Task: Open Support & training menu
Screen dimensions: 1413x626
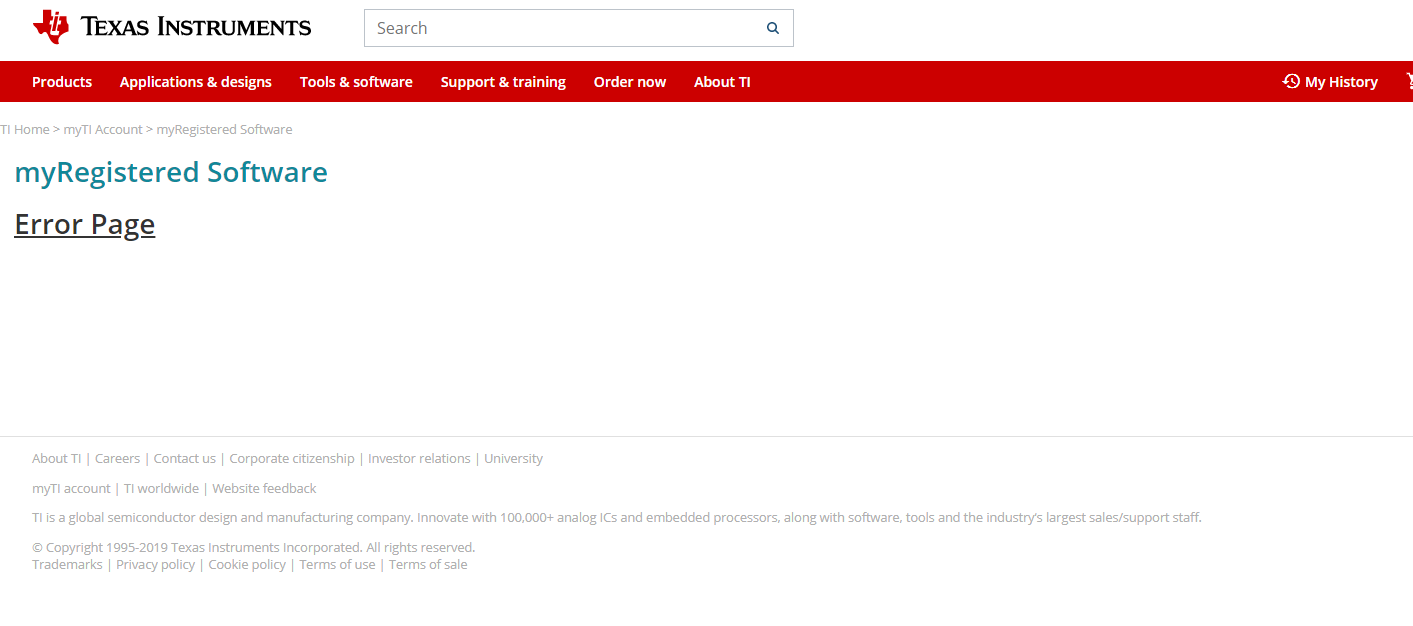Action: click(503, 82)
